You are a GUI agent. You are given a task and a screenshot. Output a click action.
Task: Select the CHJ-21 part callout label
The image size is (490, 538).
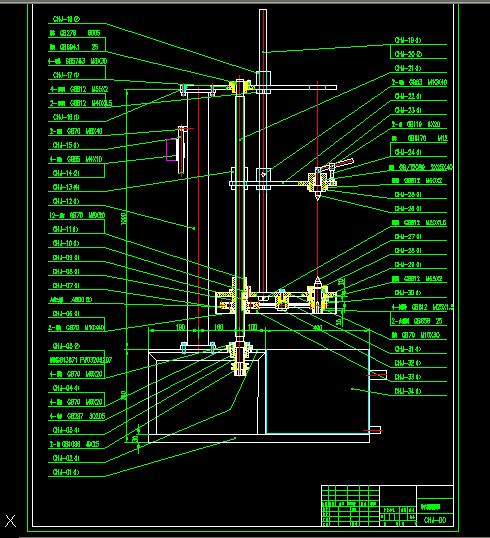pyautogui.click(x=408, y=68)
